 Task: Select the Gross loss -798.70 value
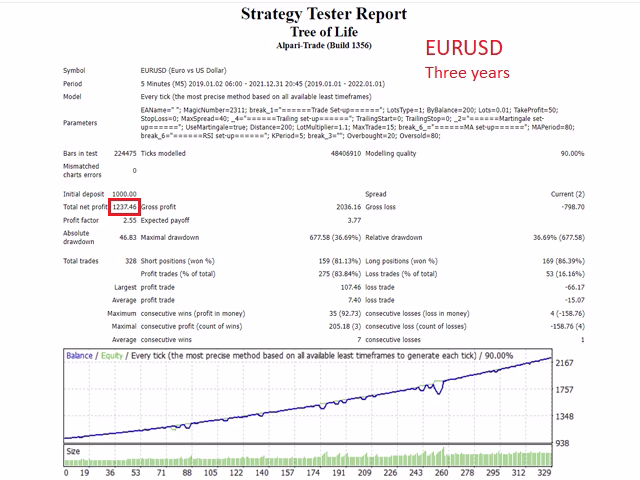(x=573, y=207)
